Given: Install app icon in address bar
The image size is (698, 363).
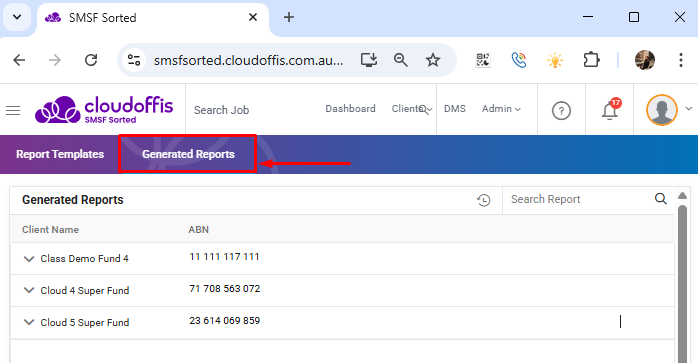Looking at the screenshot, I should click(369, 60).
